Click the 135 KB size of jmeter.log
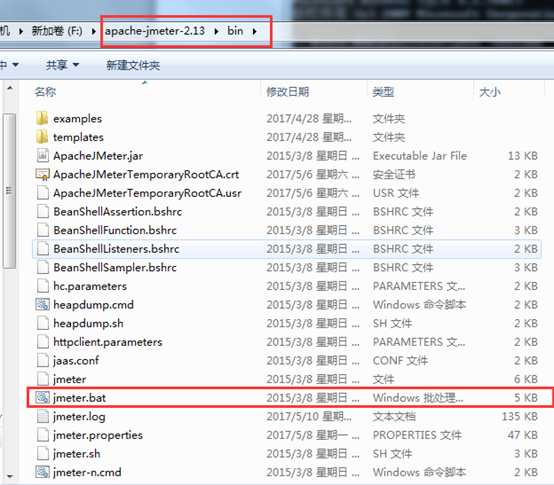The width and height of the screenshot is (554, 485). (520, 416)
